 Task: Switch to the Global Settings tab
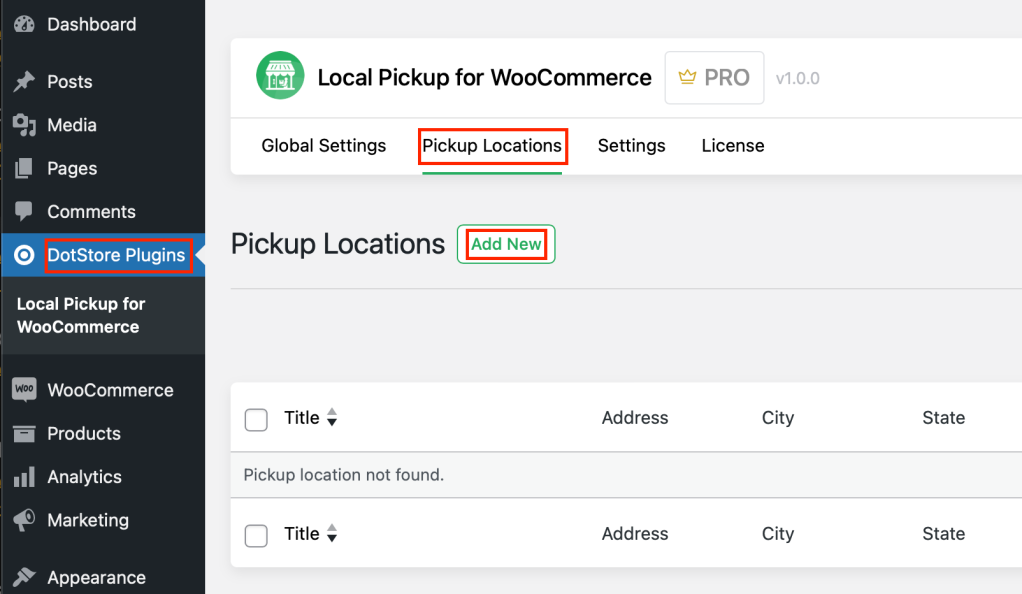coord(324,145)
